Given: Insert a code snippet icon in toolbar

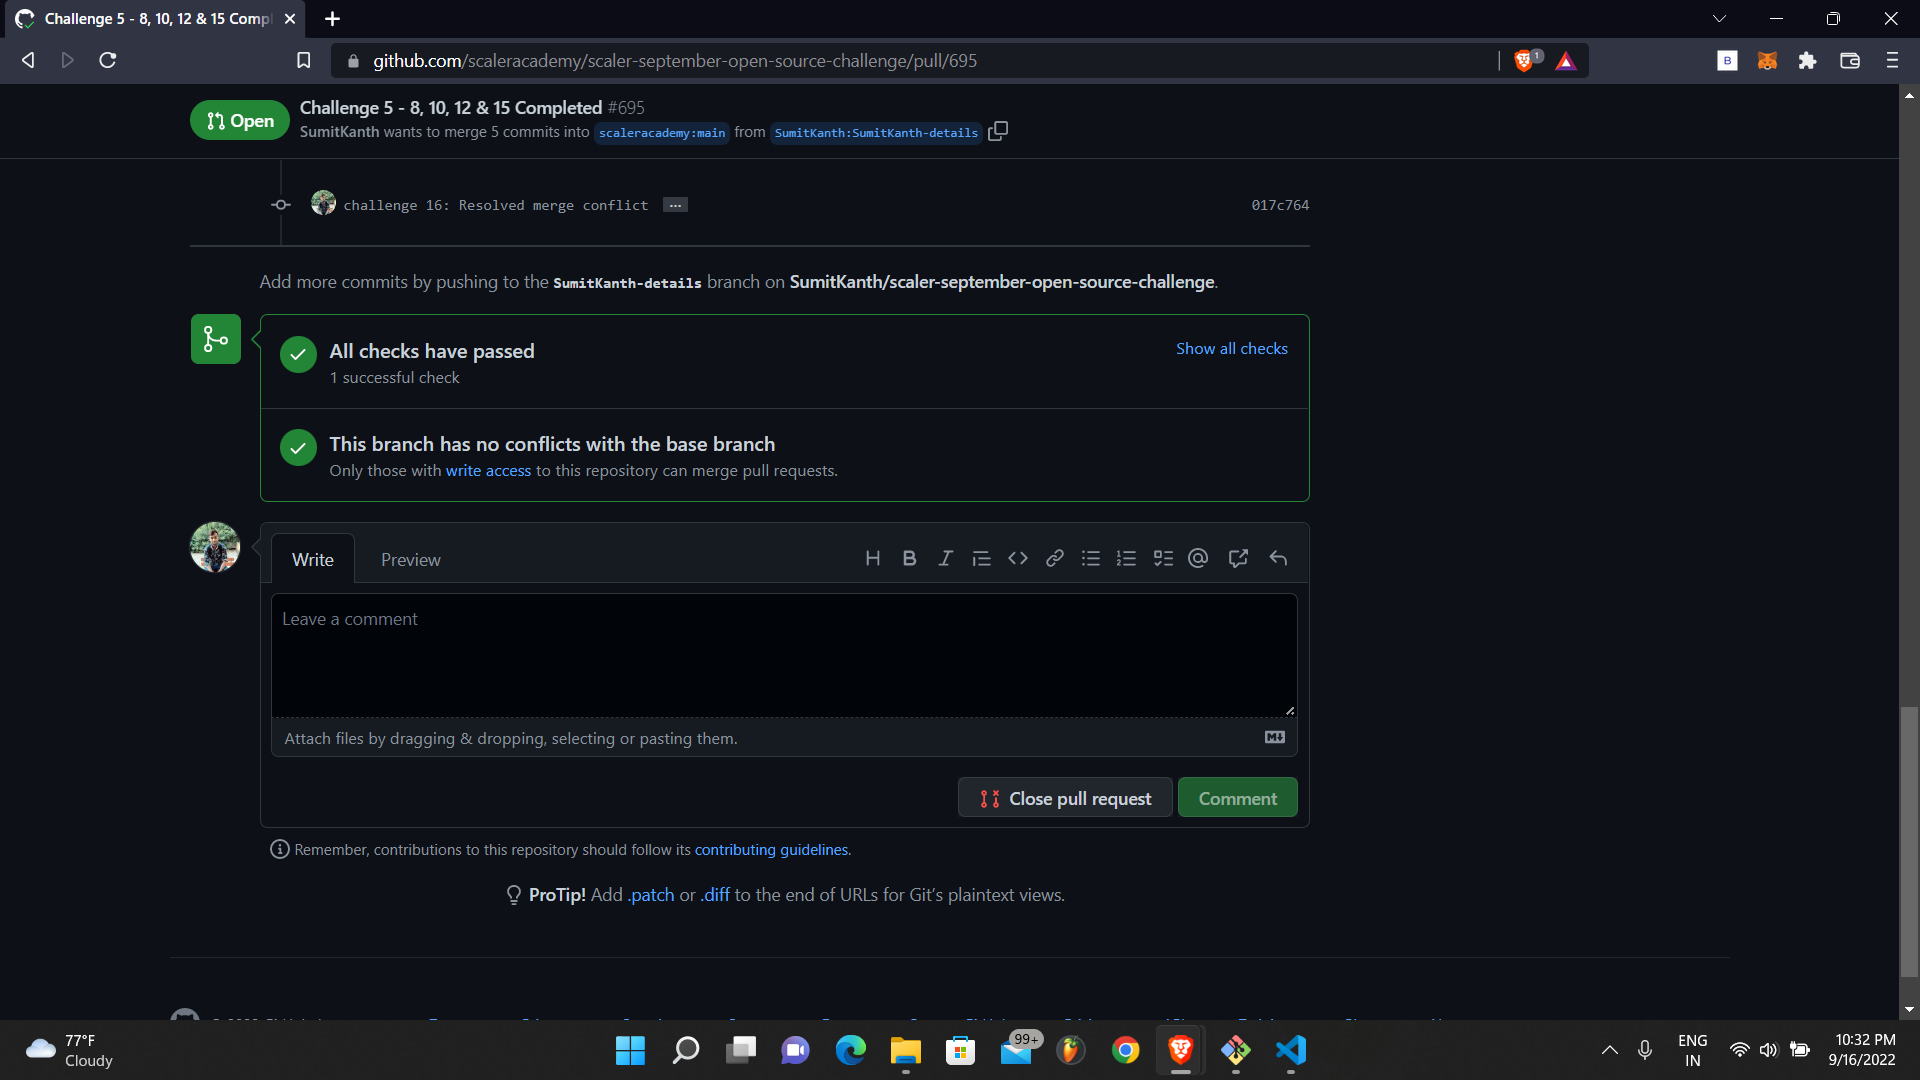Looking at the screenshot, I should point(1018,558).
